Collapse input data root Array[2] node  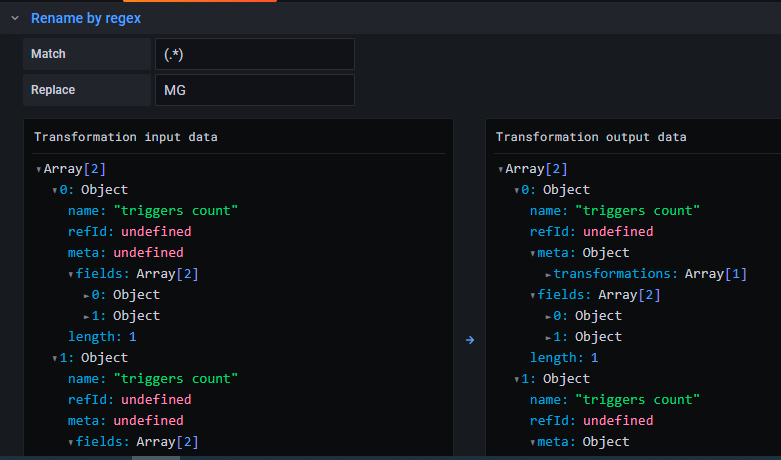click(x=38, y=170)
